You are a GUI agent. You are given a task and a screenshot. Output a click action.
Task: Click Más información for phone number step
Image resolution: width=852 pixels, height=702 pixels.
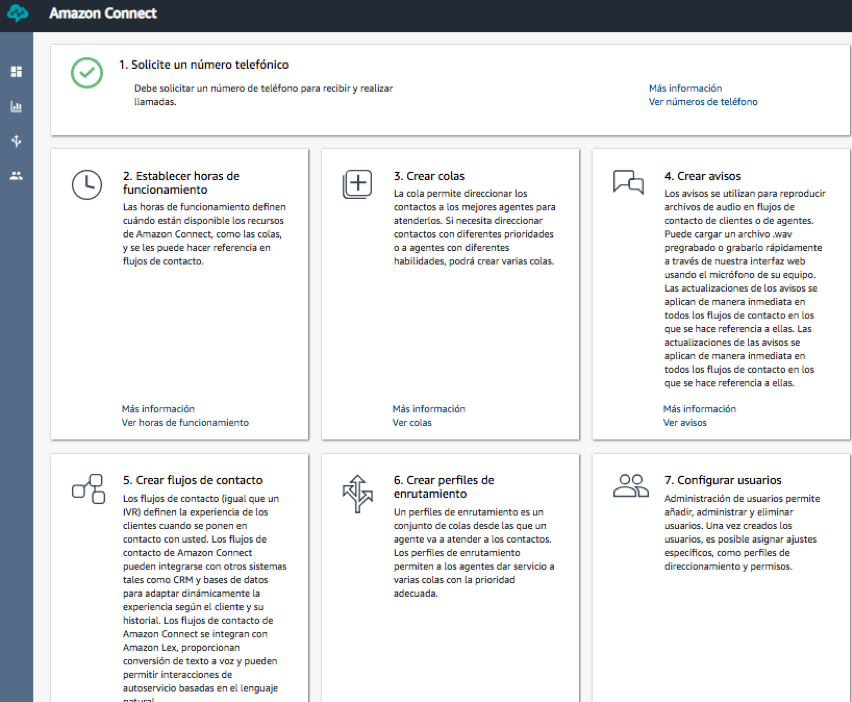[x=685, y=88]
